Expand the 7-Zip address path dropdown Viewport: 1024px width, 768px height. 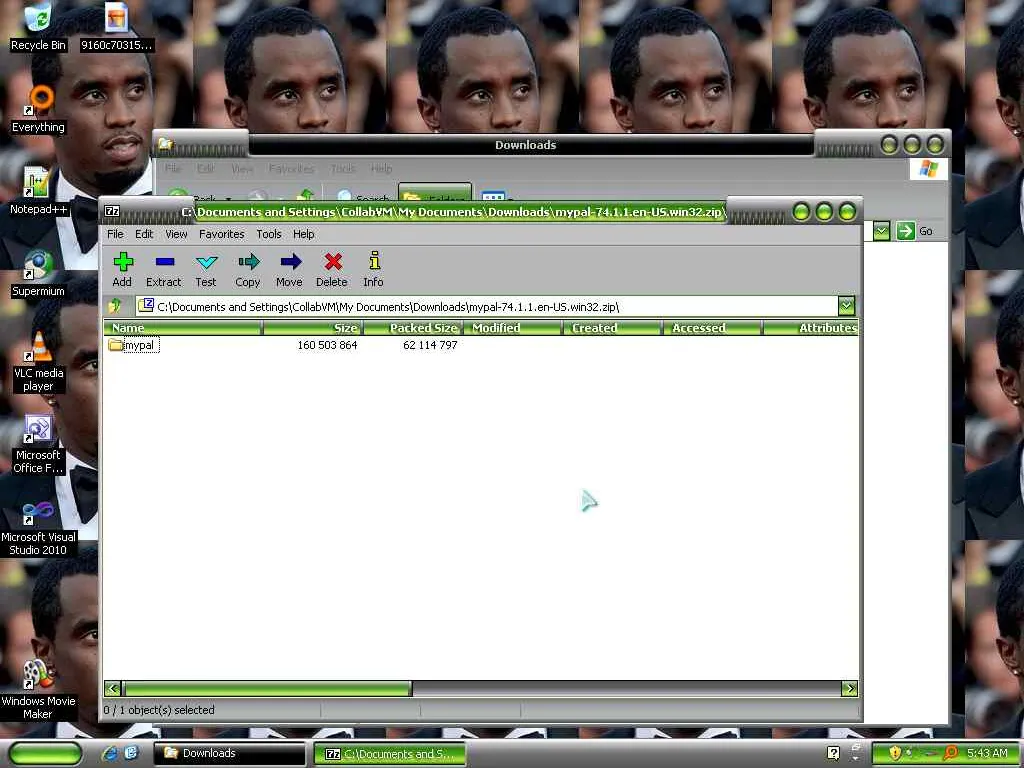point(846,306)
